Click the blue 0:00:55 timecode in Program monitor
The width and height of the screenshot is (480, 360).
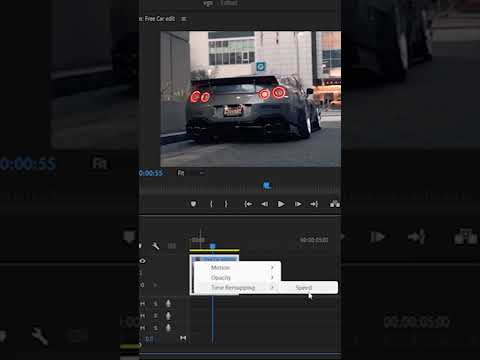[x=151, y=173]
